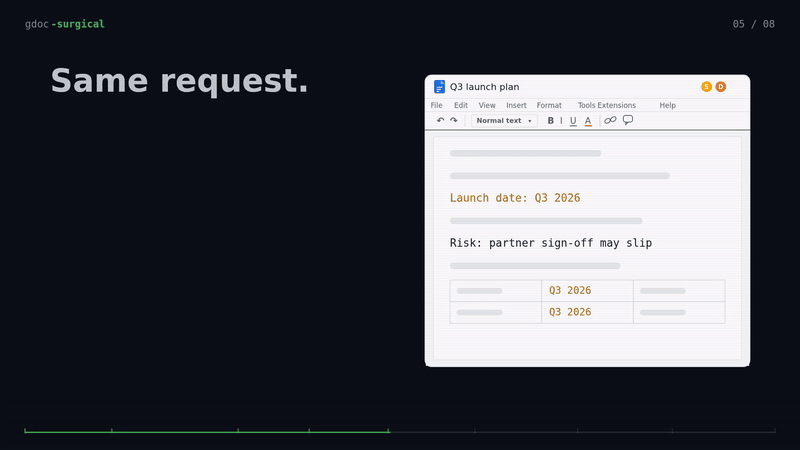Click the yellow S collaborator avatar
This screenshot has height=450, width=800.
point(706,87)
